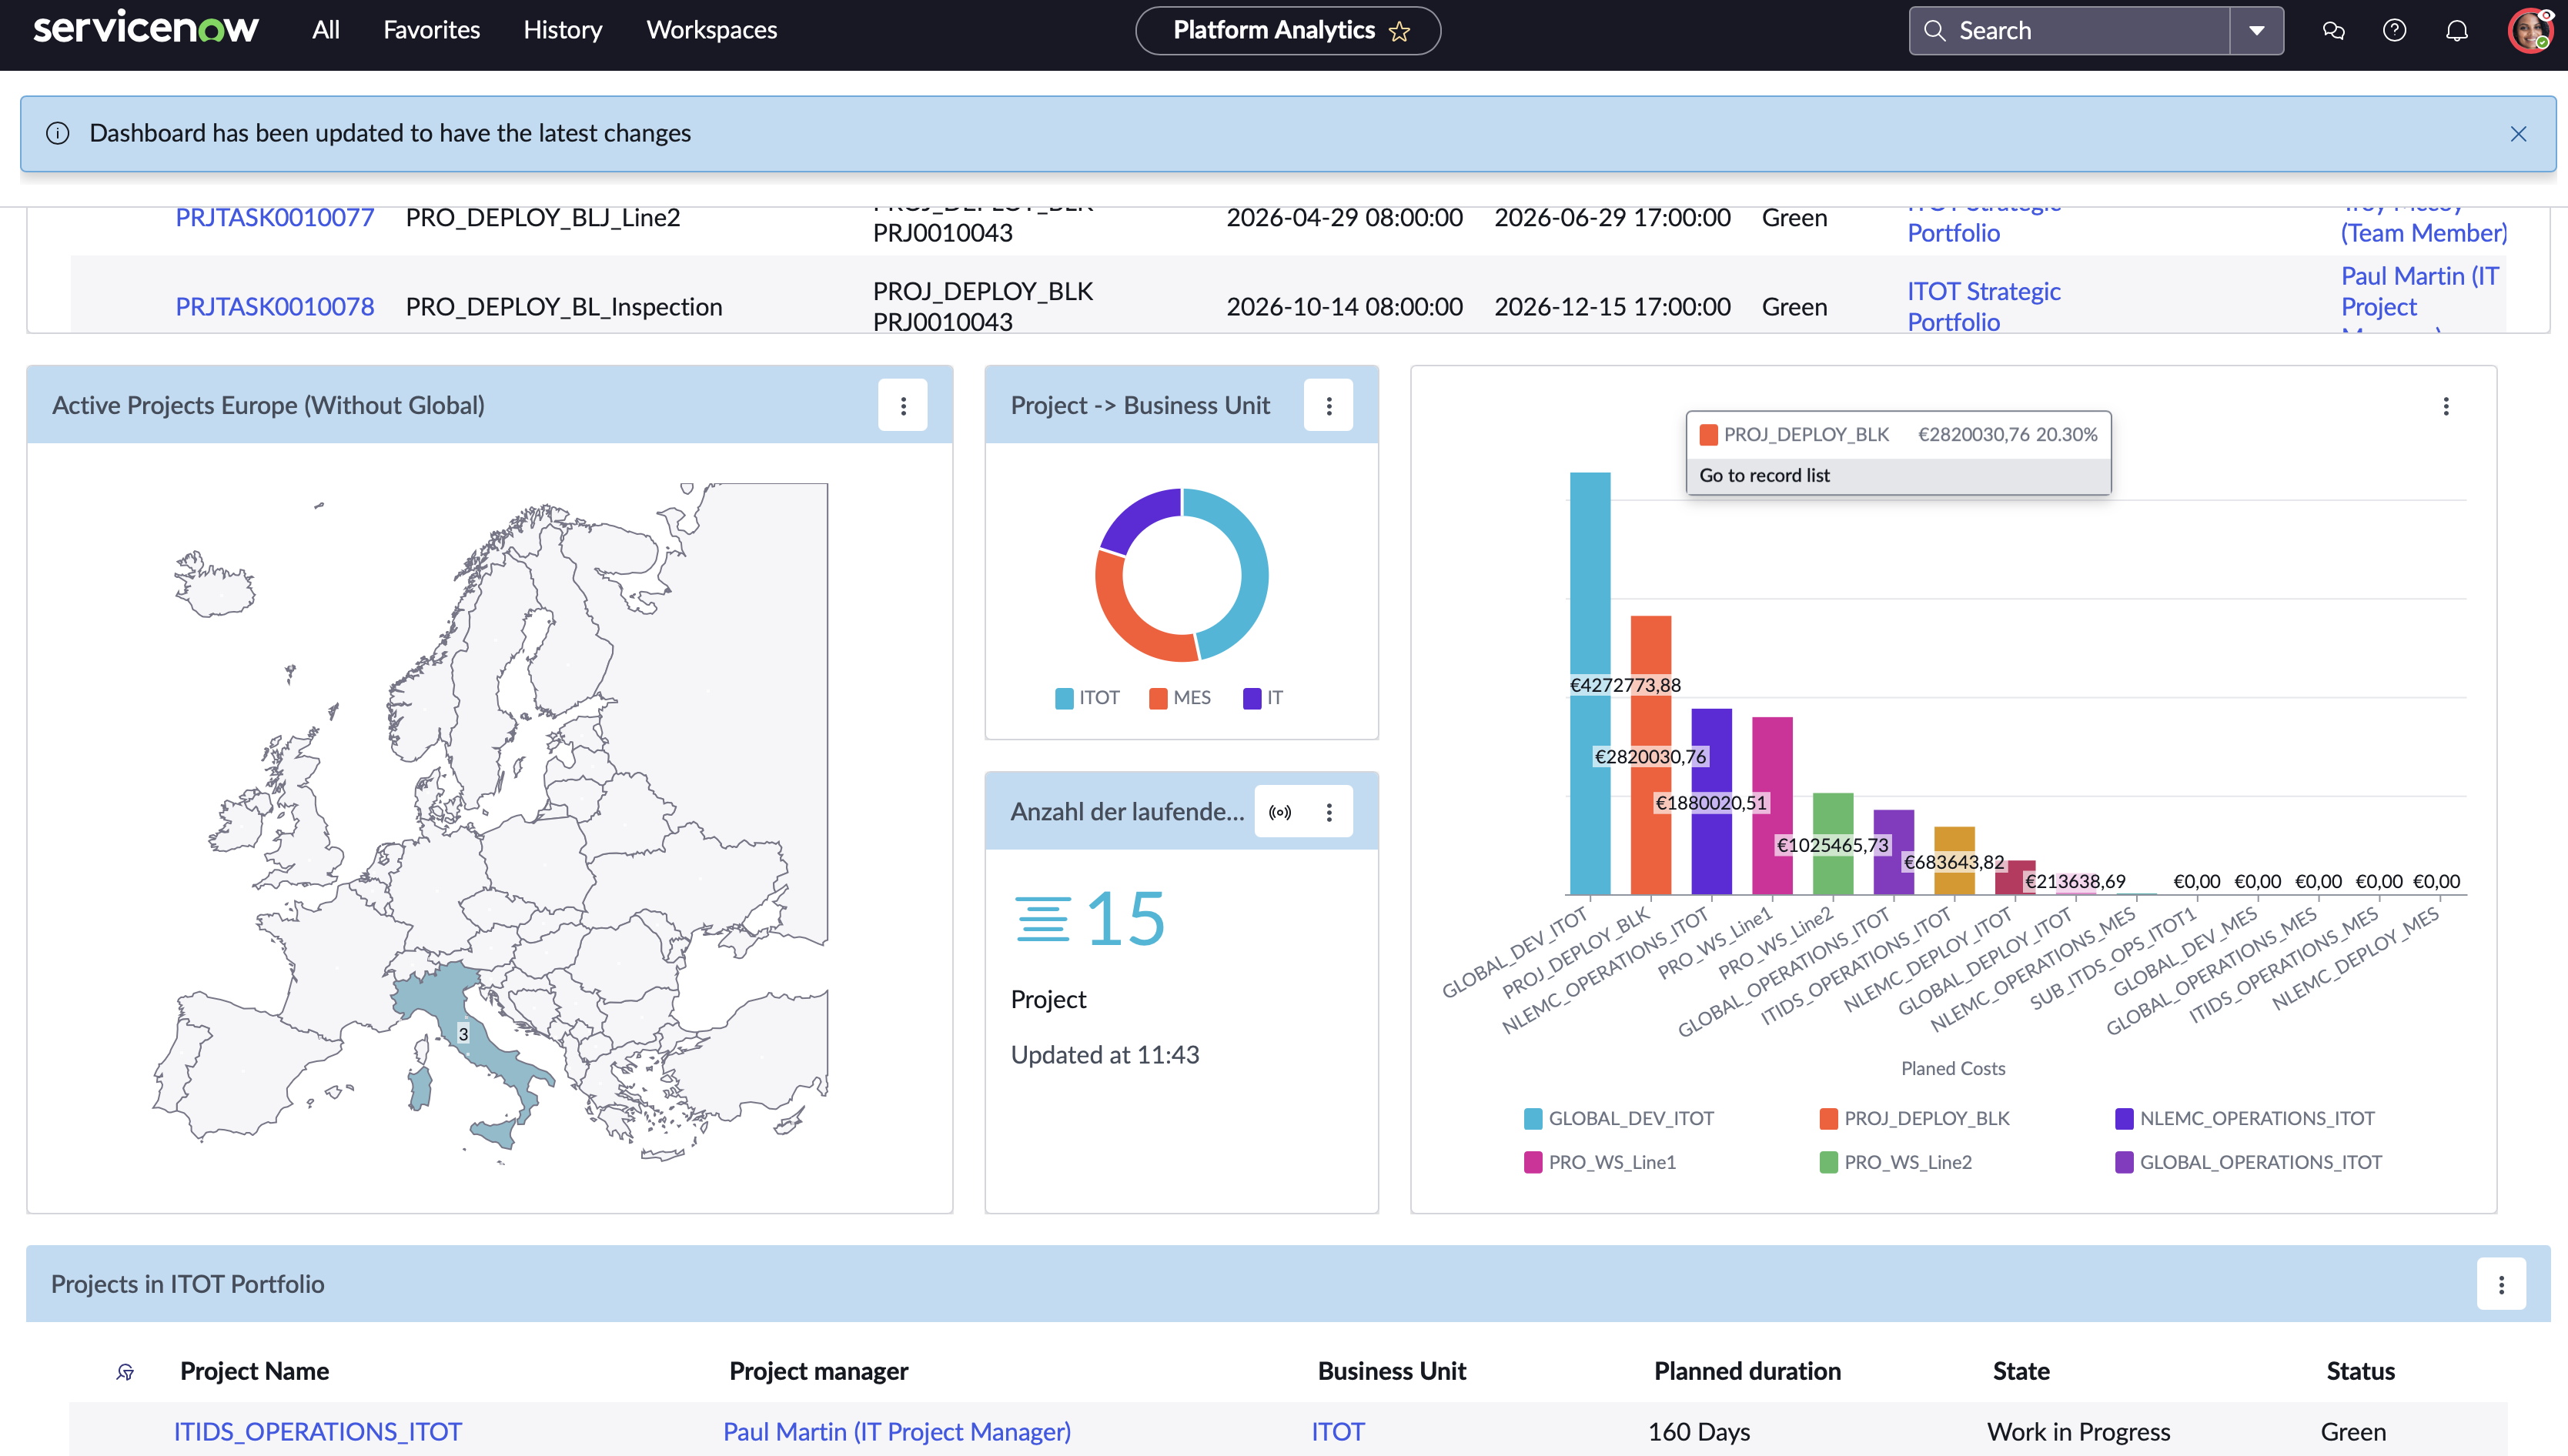The width and height of the screenshot is (2568, 1456).
Task: Open the History menu
Action: click(x=562, y=30)
